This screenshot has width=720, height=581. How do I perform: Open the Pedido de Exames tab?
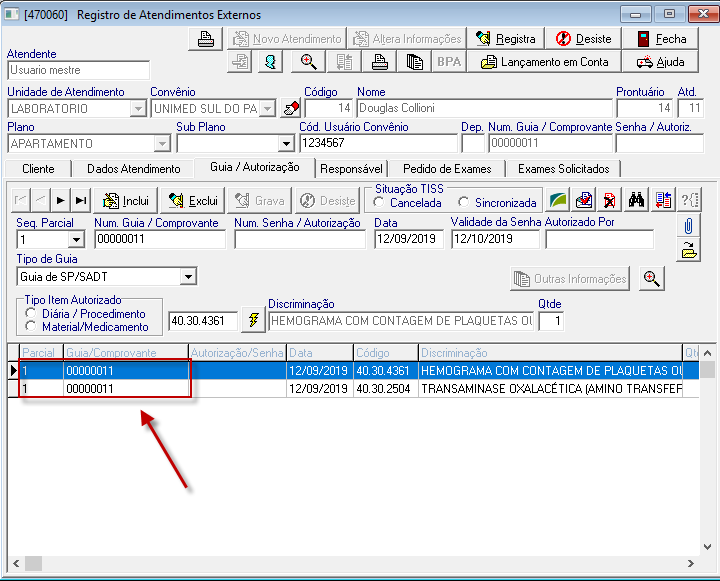pos(447,169)
